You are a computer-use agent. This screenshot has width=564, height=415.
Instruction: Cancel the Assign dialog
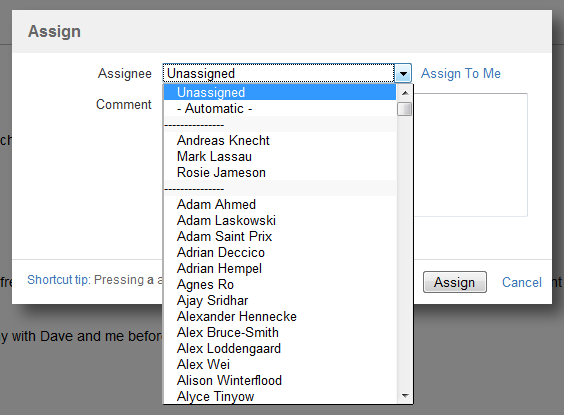tap(522, 282)
